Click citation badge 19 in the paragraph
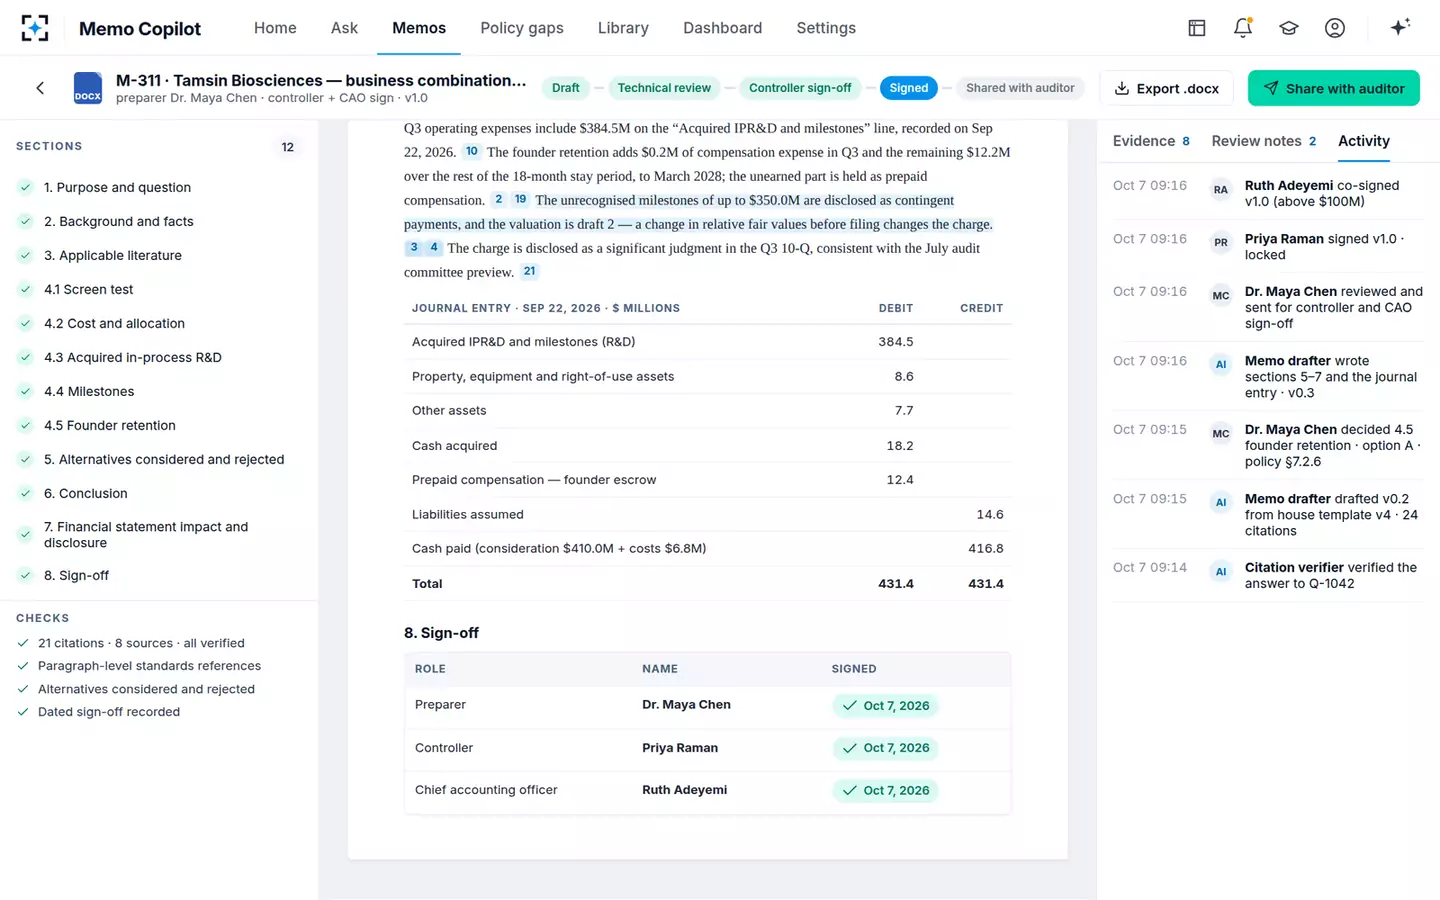 coord(520,200)
